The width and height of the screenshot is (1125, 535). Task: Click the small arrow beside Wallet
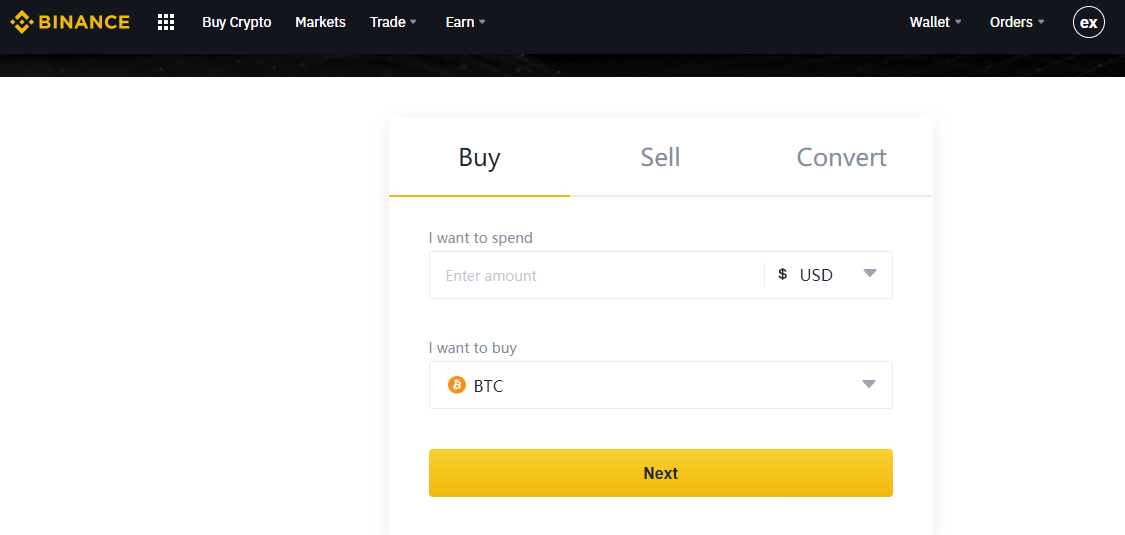pyautogui.click(x=958, y=22)
